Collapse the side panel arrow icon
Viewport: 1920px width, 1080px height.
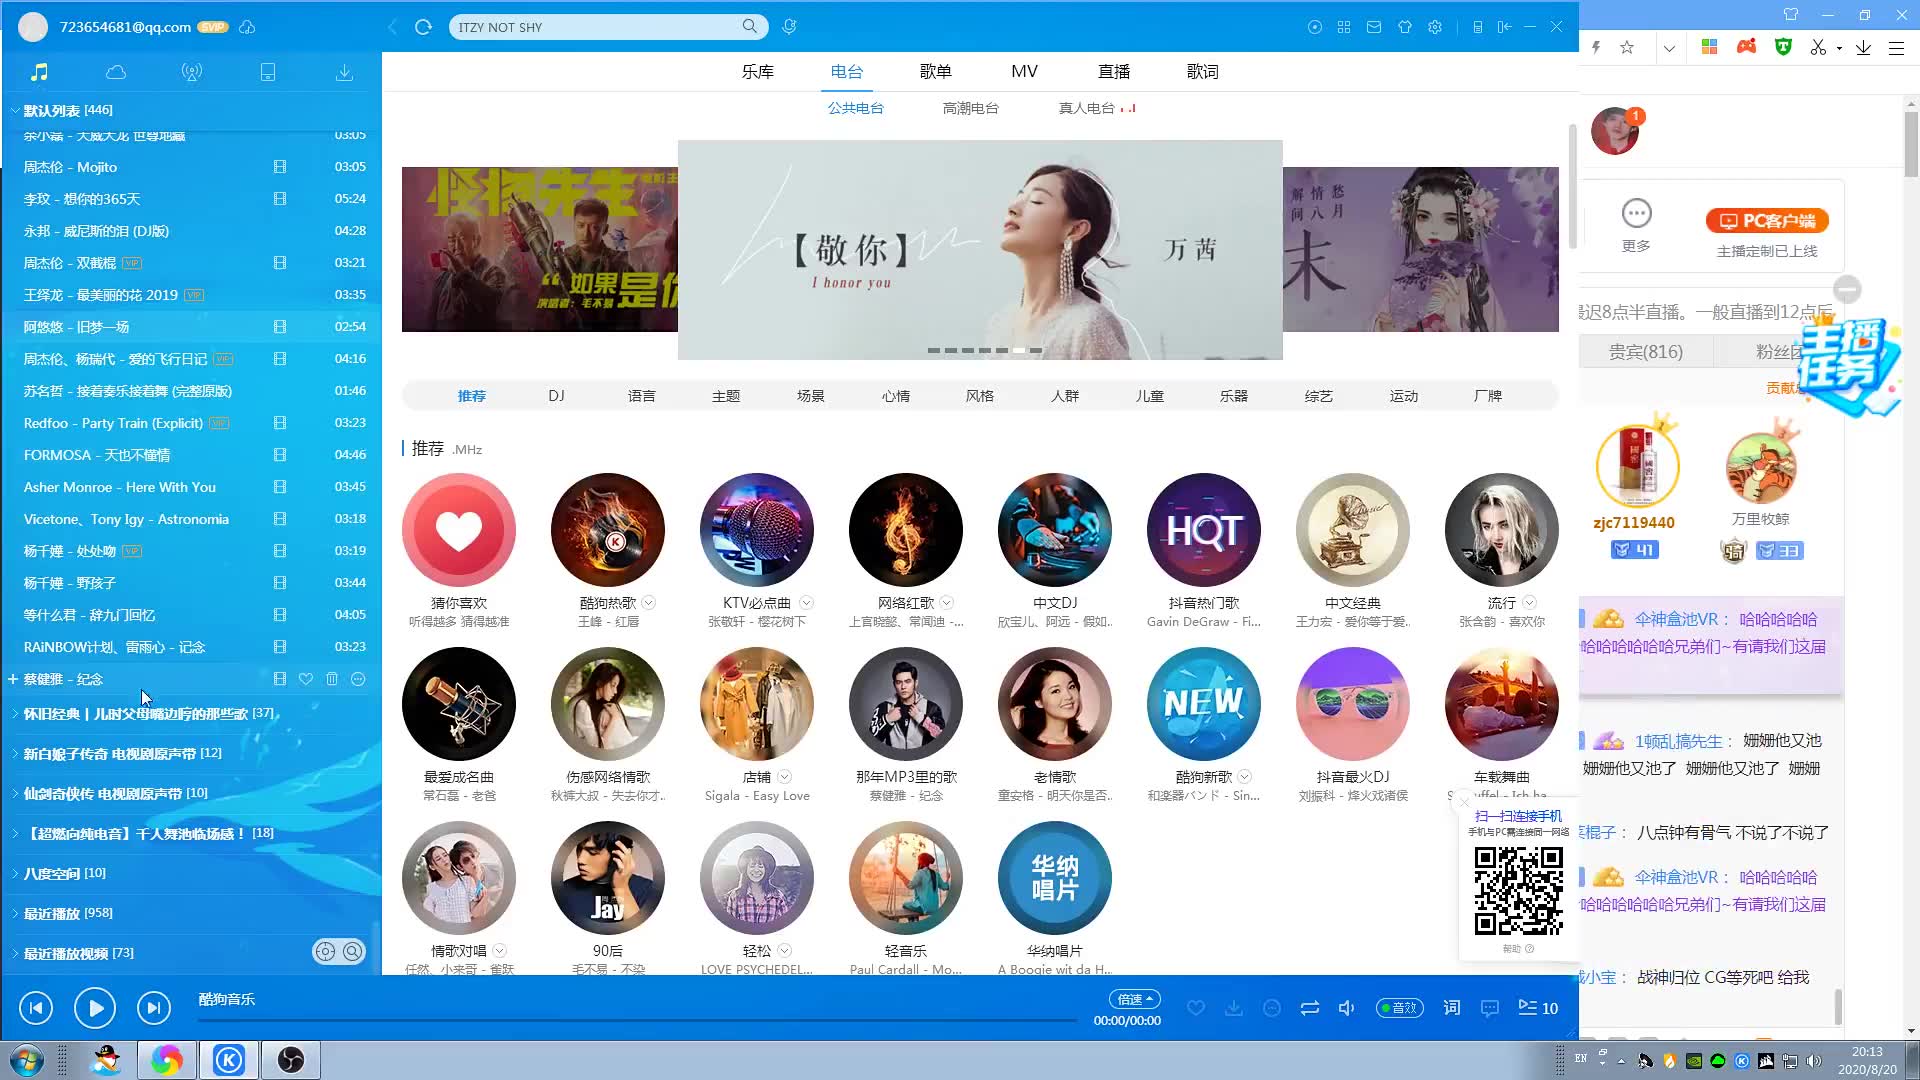1504,27
